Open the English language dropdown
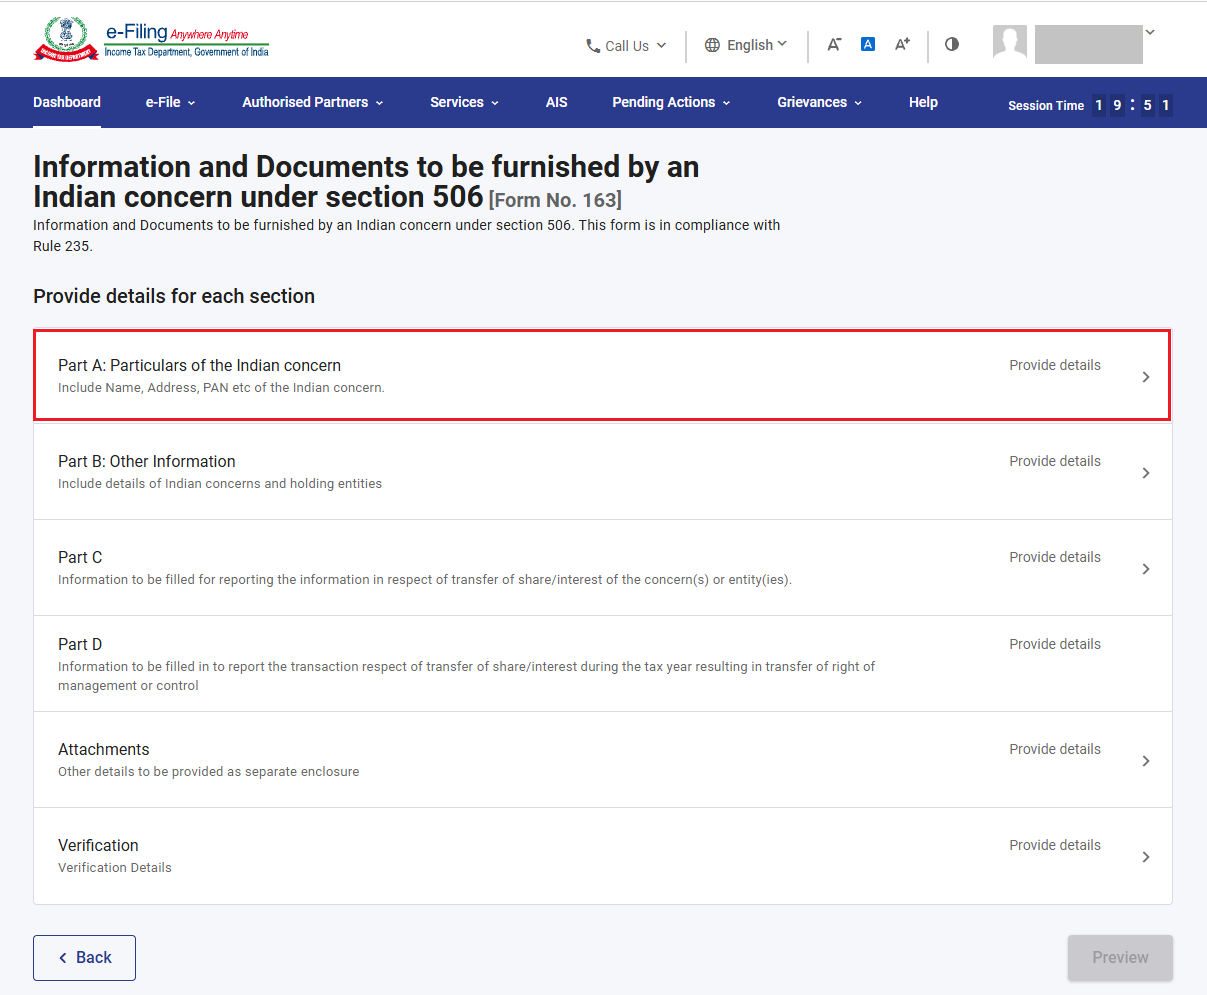Viewport: 1207px width, 995px height. click(x=746, y=45)
